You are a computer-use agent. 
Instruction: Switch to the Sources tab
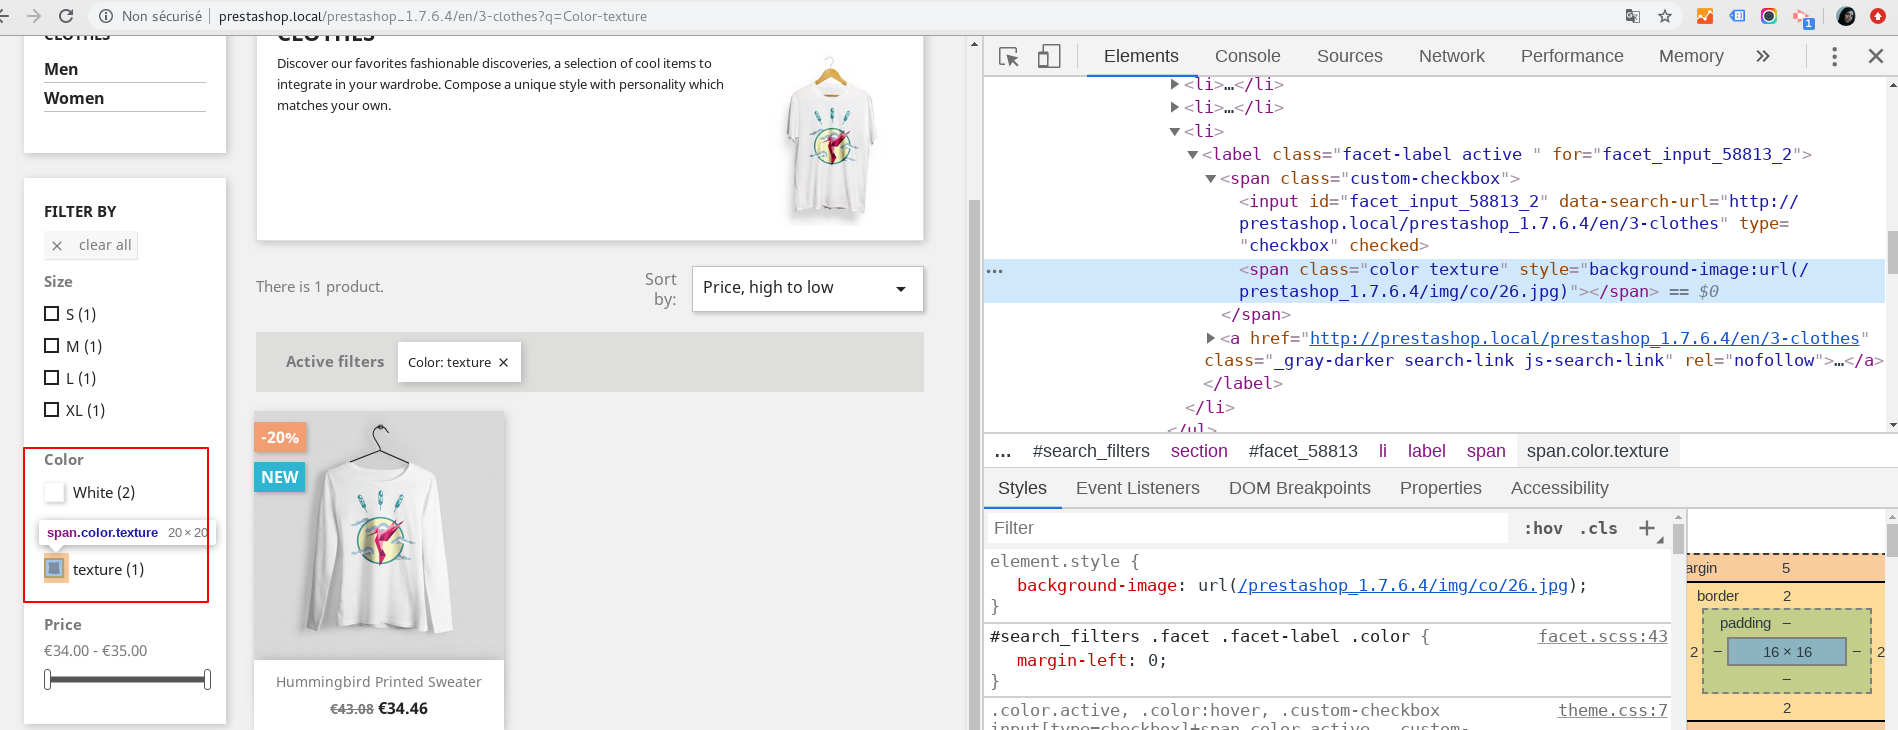pyautogui.click(x=1349, y=56)
